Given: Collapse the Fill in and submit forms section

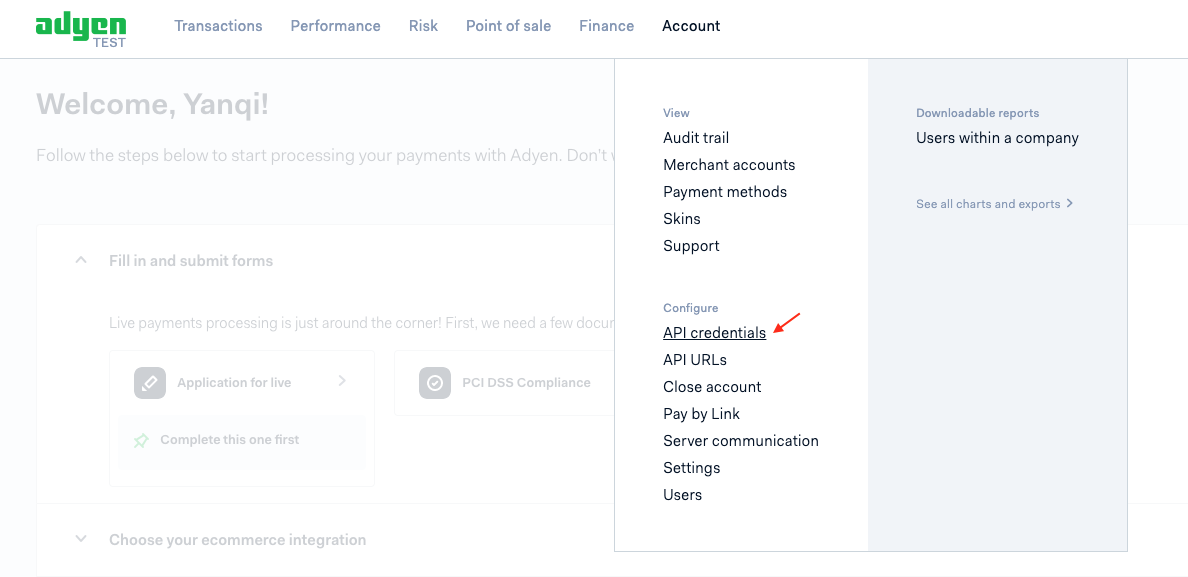Looking at the screenshot, I should point(81,260).
